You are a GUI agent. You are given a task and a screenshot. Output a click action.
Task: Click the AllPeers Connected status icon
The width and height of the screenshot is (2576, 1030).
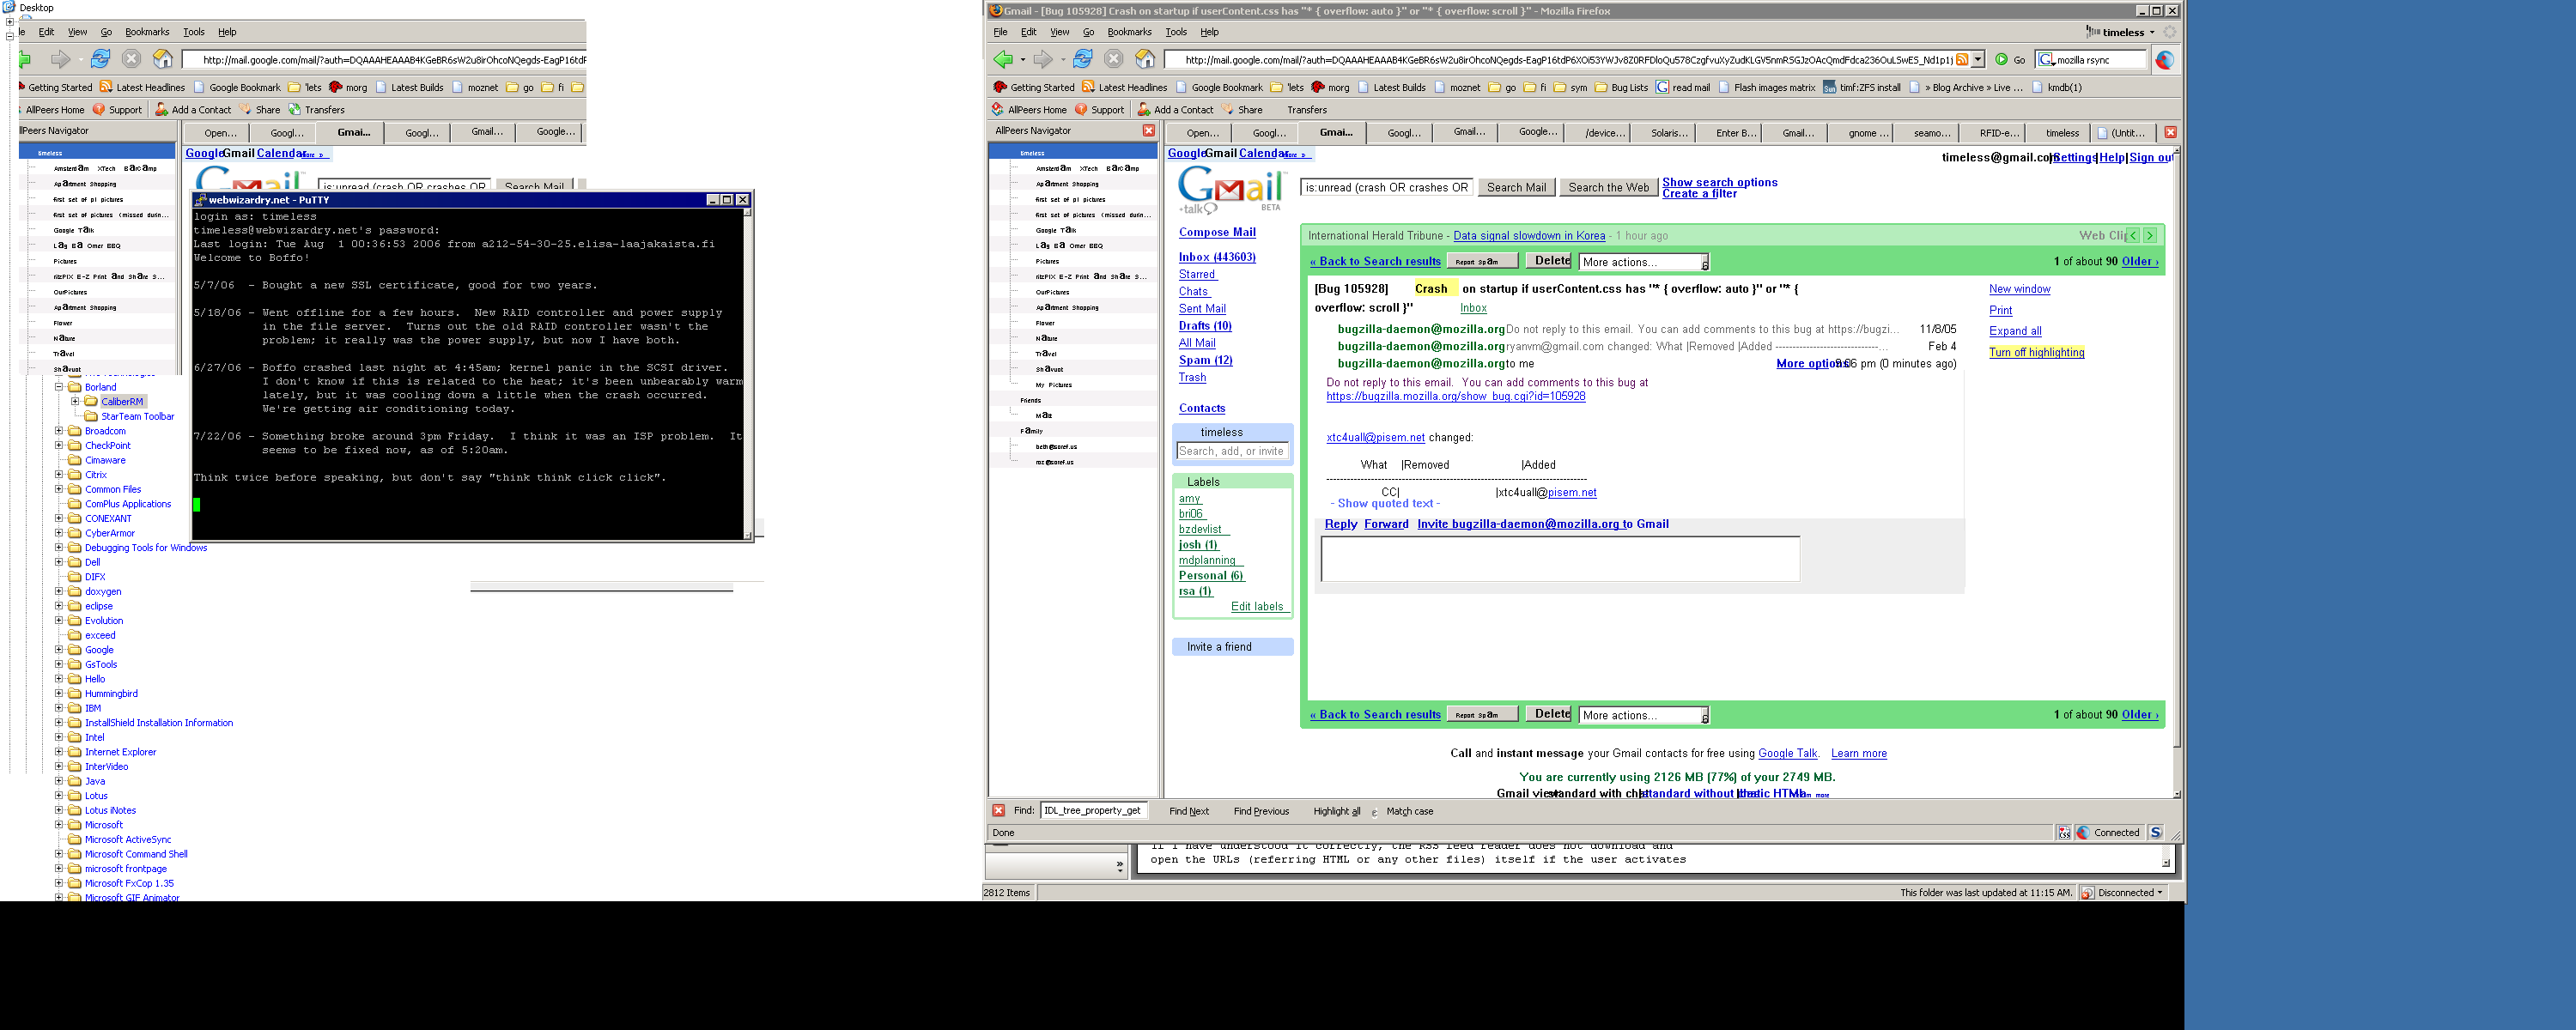pos(2083,832)
